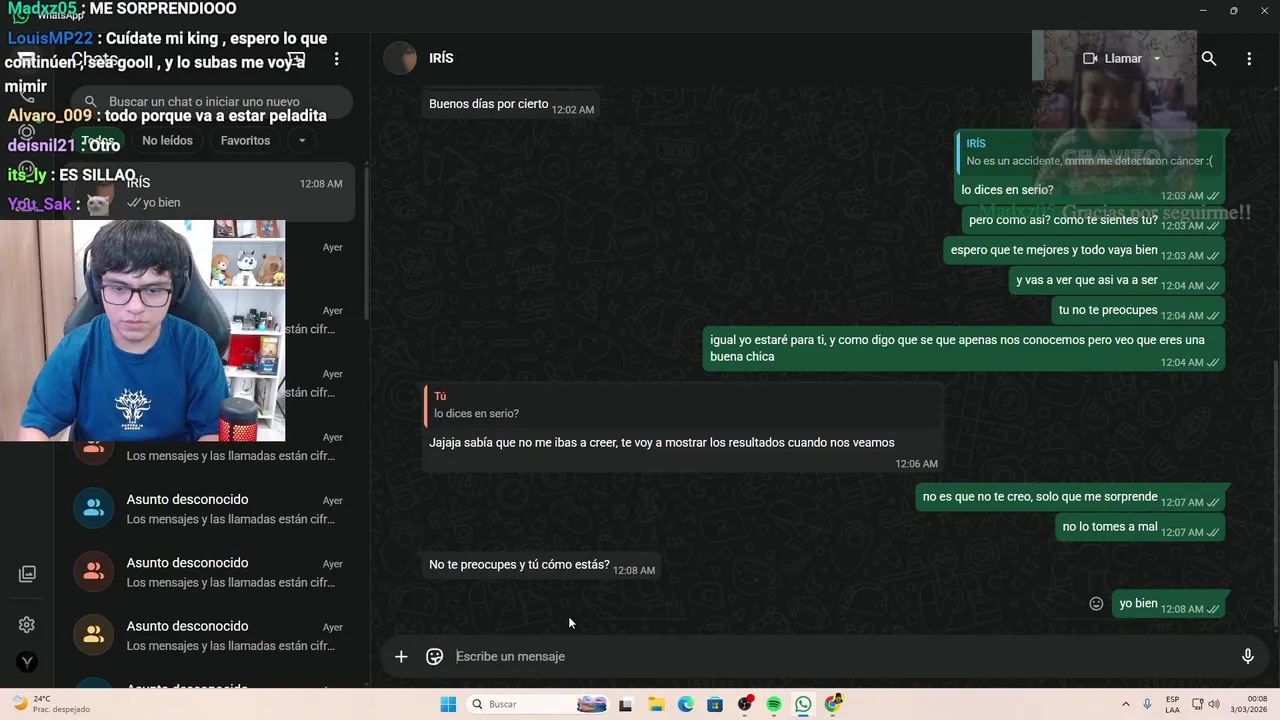Jump to quoted 'Tú lo dices en serio?' reply
The width and height of the screenshot is (1280, 720).
pyautogui.click(x=682, y=405)
